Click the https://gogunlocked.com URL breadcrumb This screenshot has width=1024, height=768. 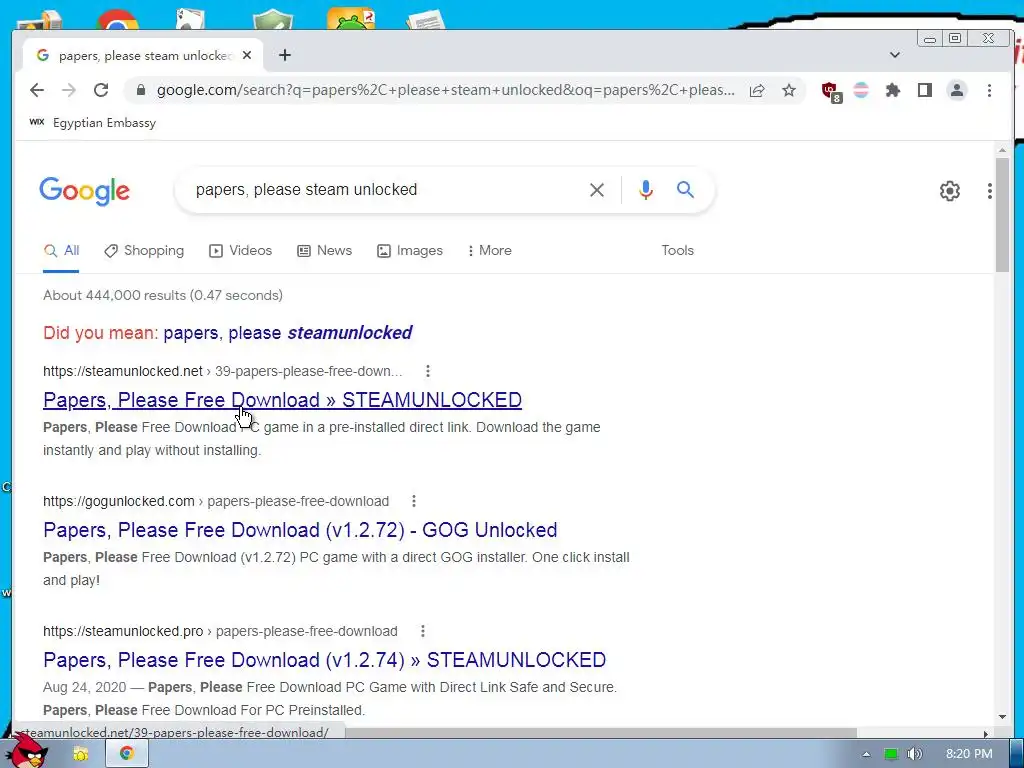coord(216,502)
